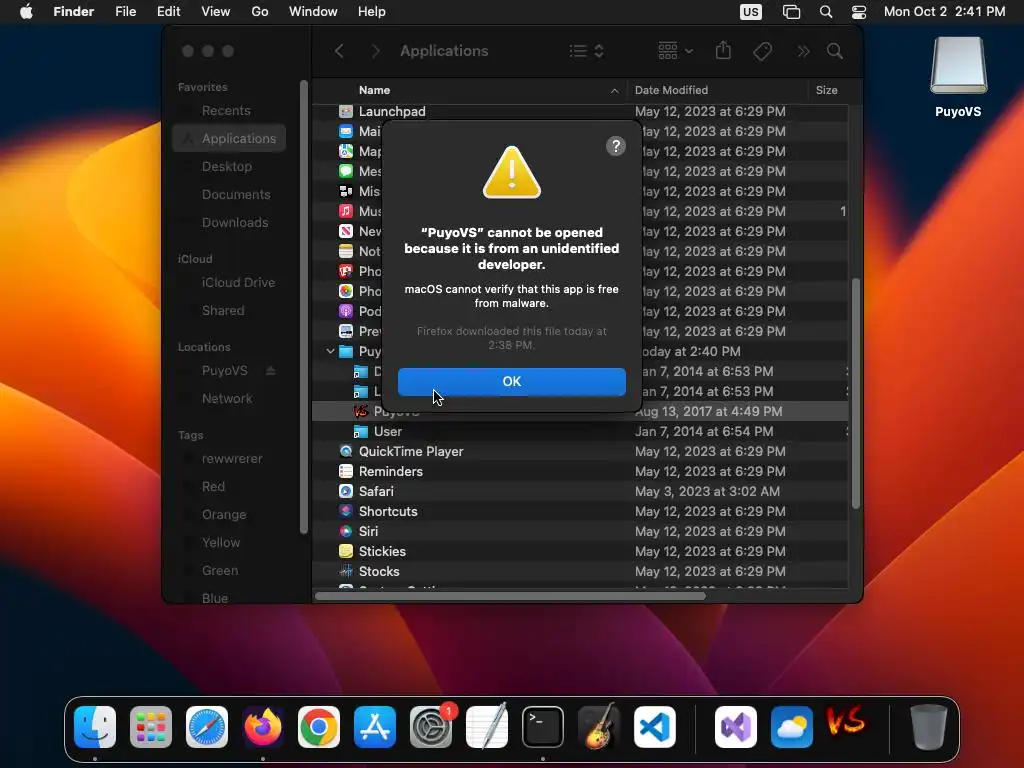Open the View menu

pyautogui.click(x=216, y=12)
